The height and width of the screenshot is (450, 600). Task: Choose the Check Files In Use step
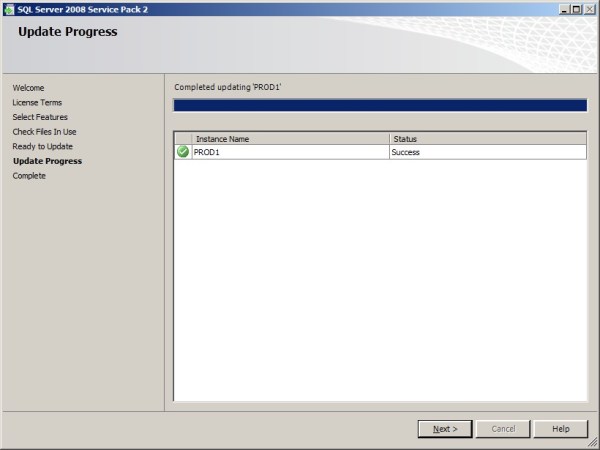(x=44, y=132)
